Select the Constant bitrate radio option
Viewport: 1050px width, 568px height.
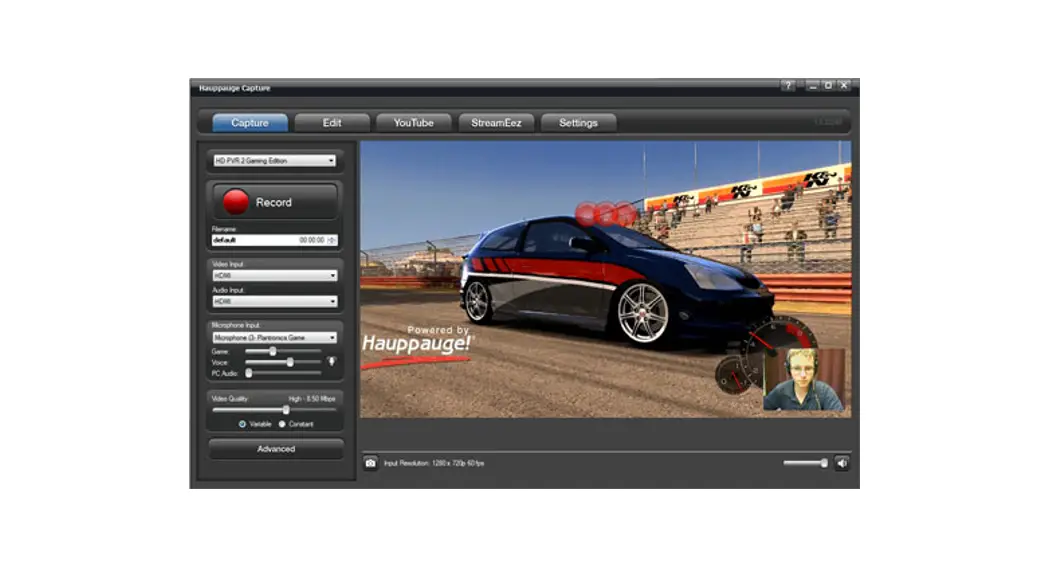pos(282,424)
